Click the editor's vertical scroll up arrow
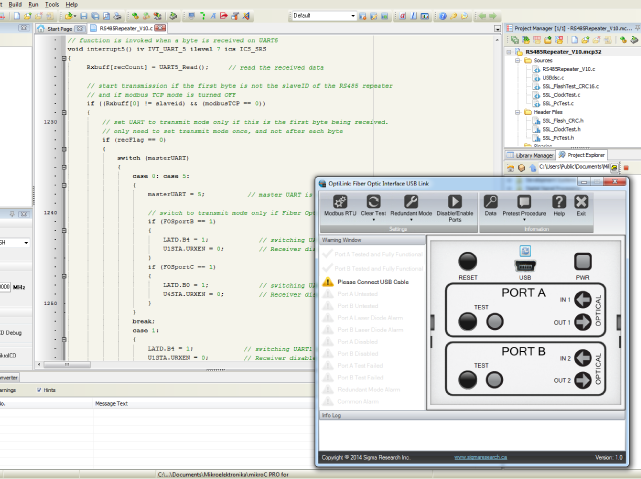The width and height of the screenshot is (641, 479). (497, 40)
